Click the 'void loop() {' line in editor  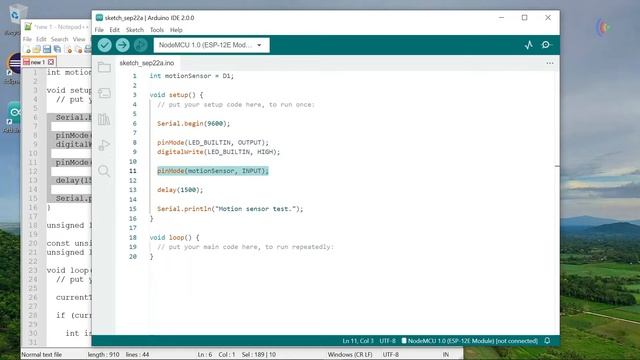tap(174, 237)
